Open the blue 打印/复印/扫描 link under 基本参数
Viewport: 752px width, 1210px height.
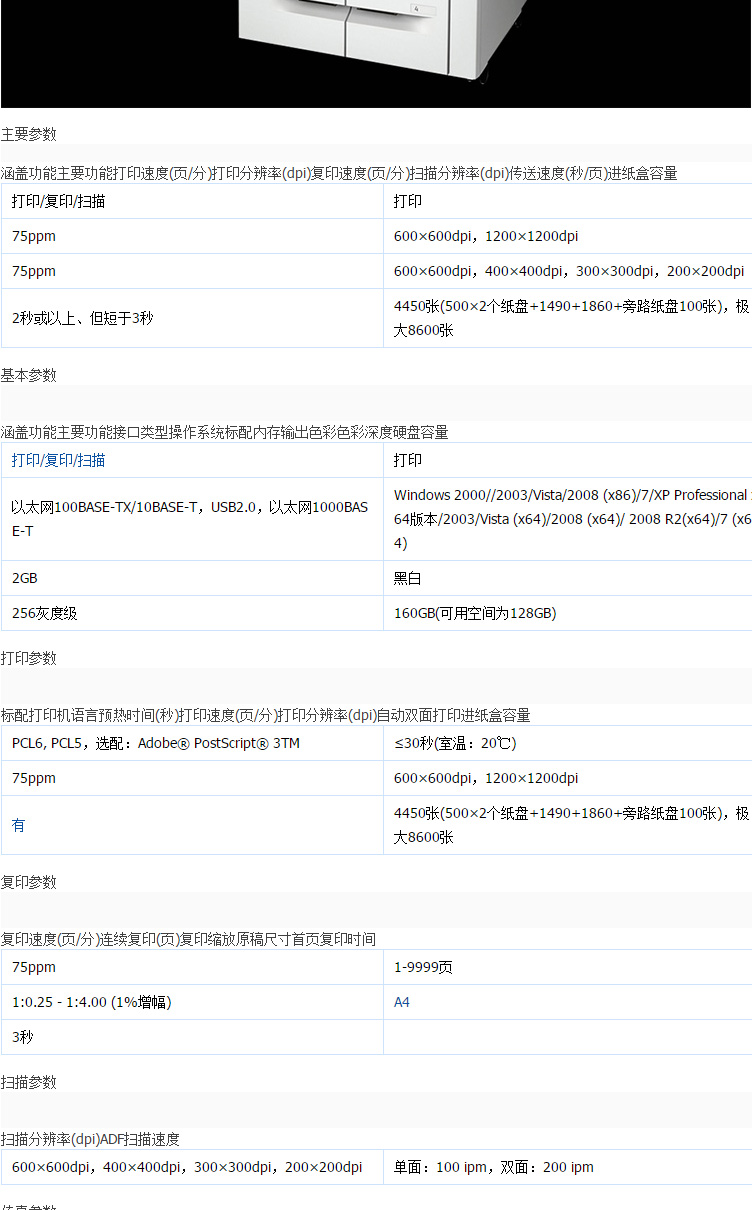59,460
